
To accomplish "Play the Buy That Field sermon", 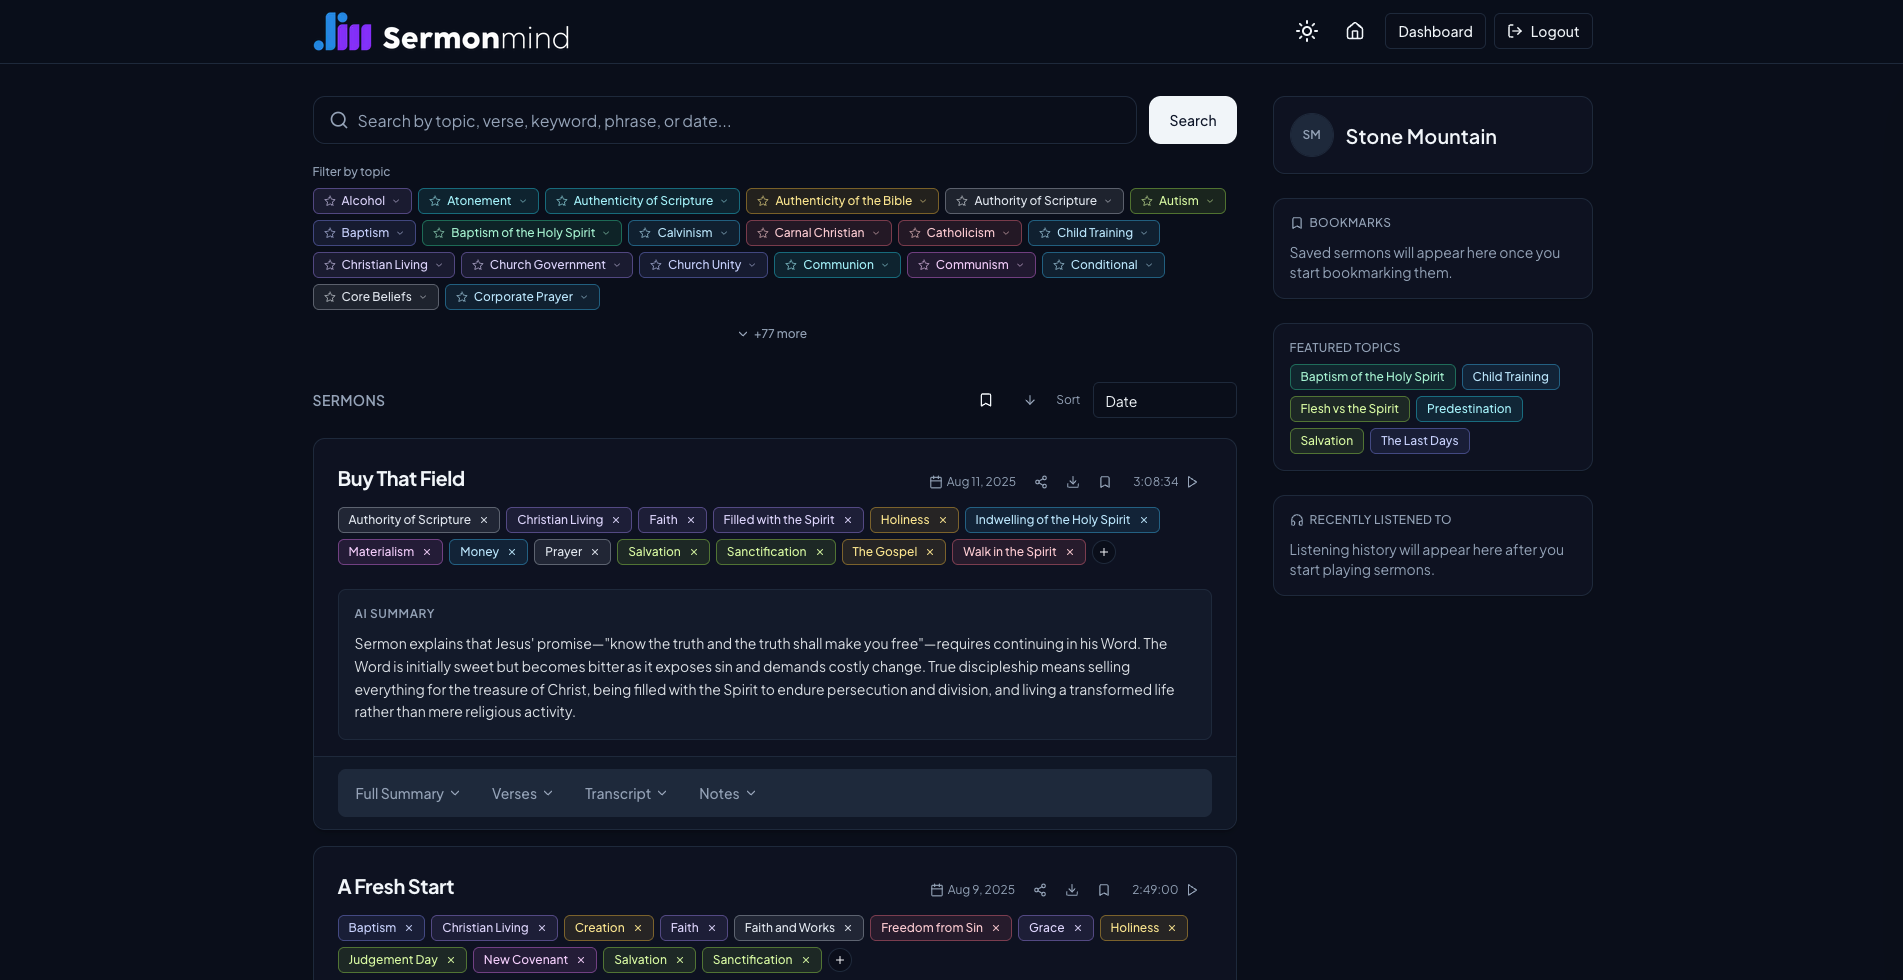I will click(1192, 482).
